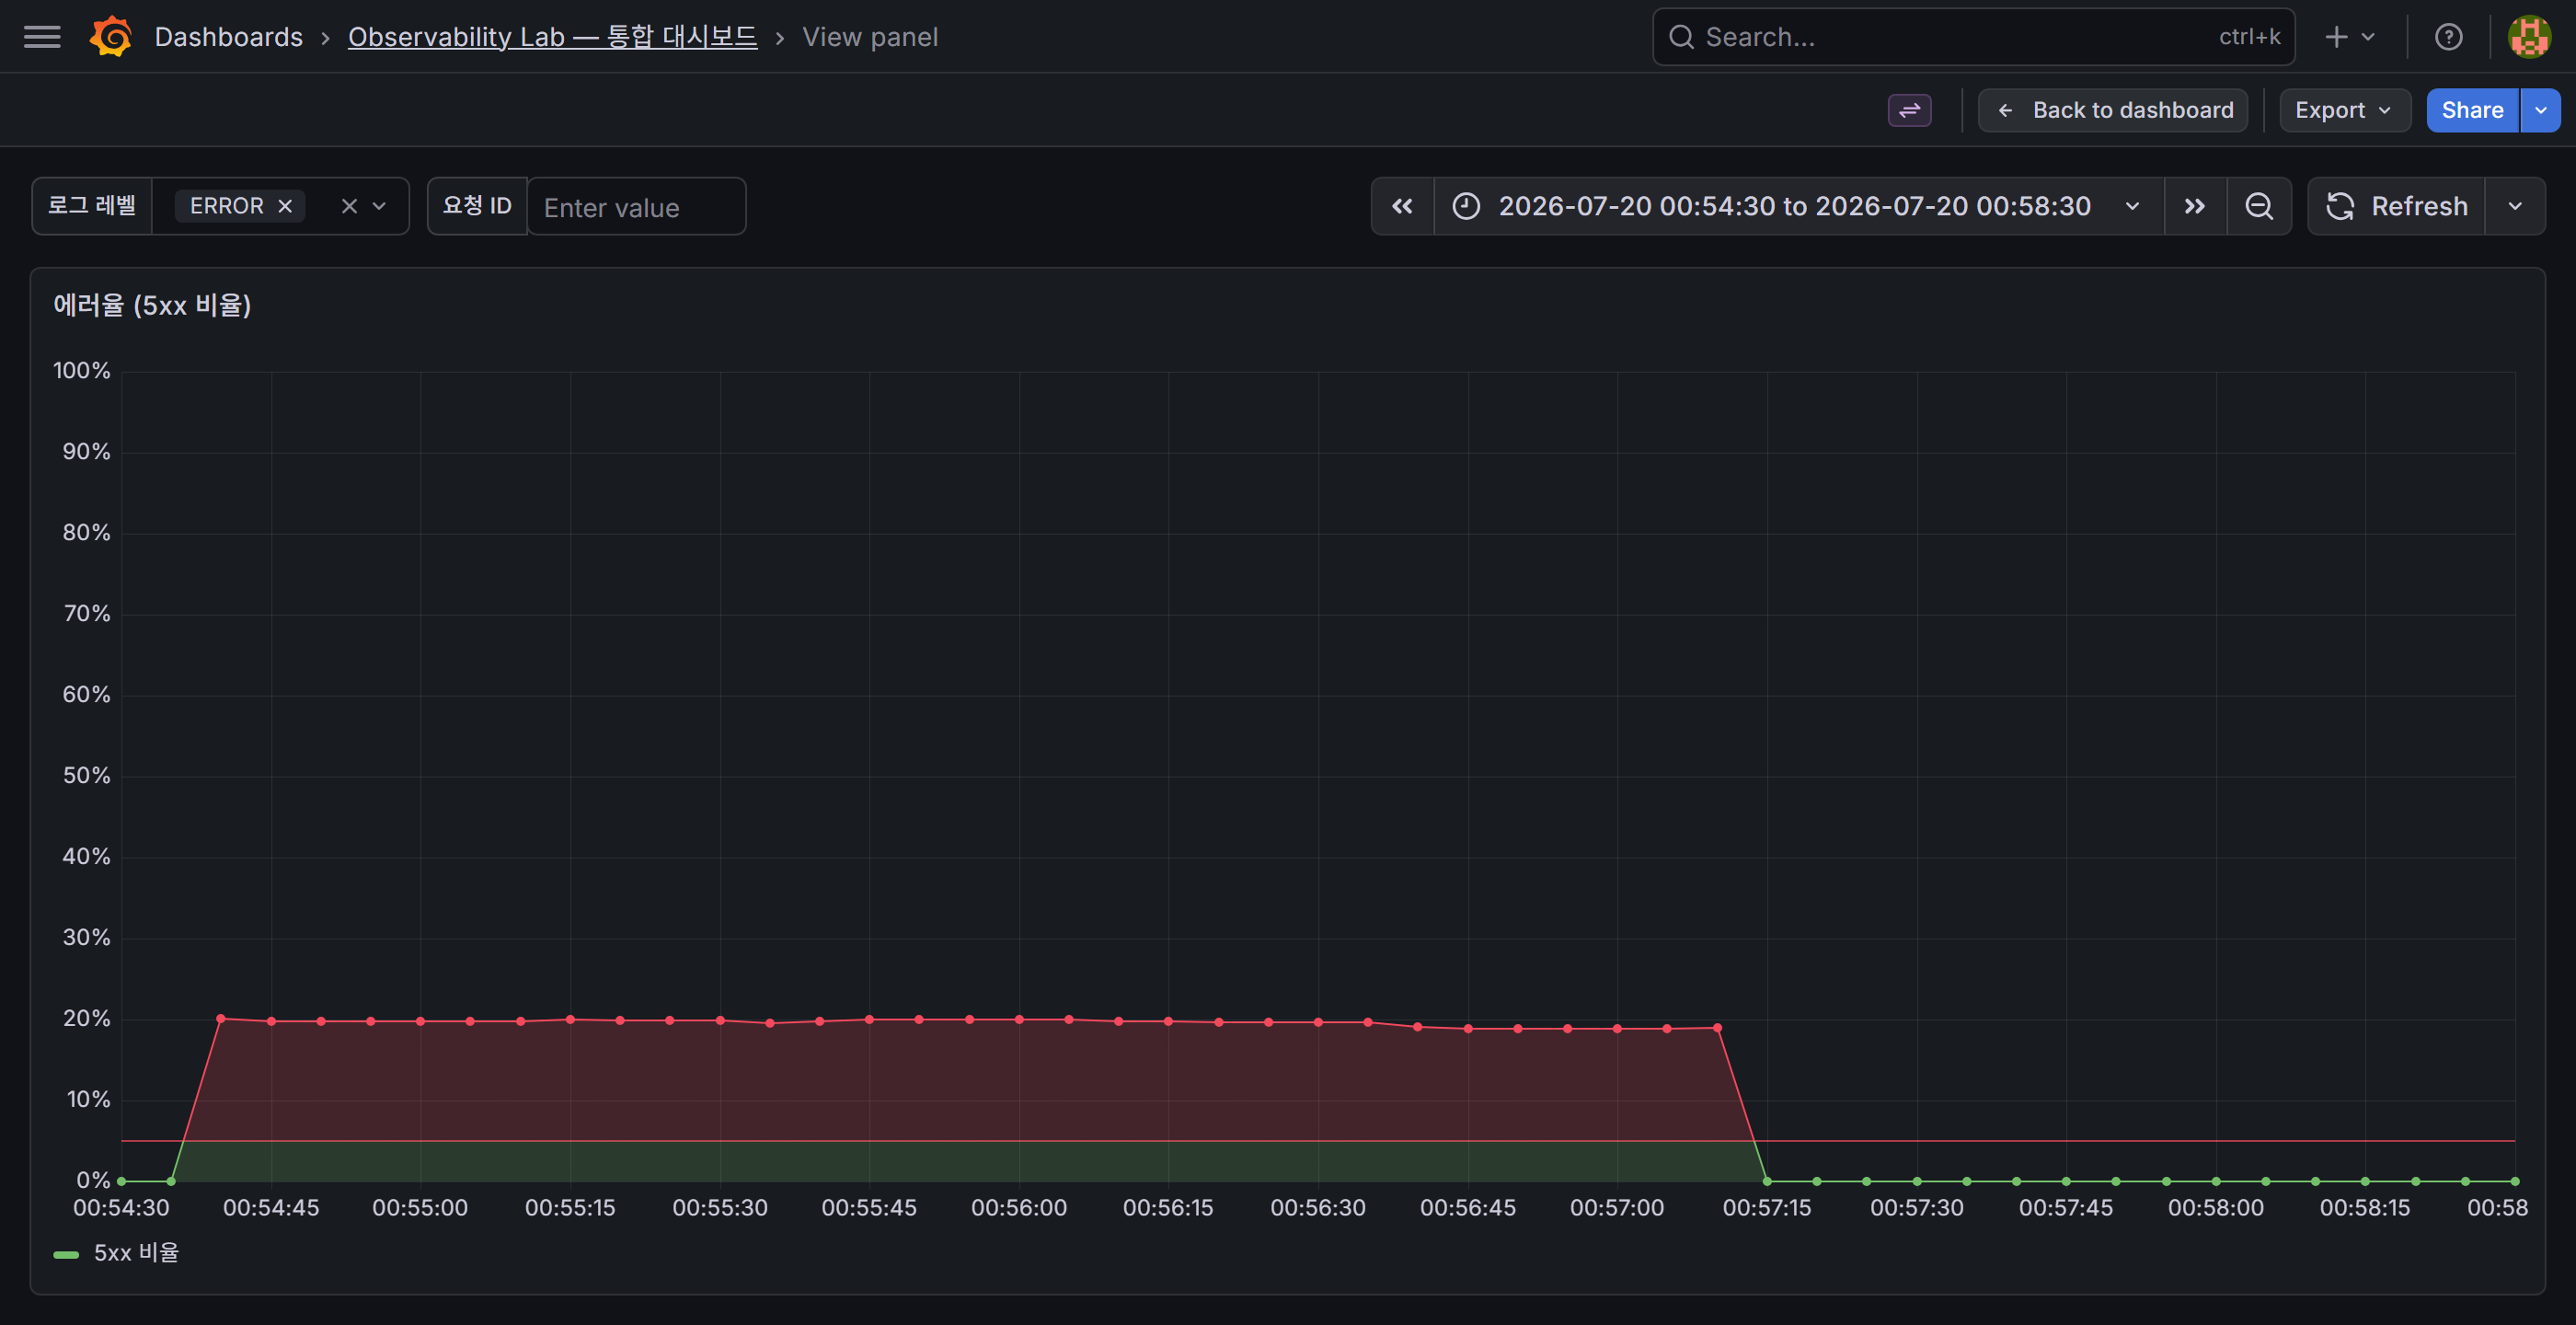Click the View panel breadcrumb text
The height and width of the screenshot is (1325, 2576).
tap(870, 37)
